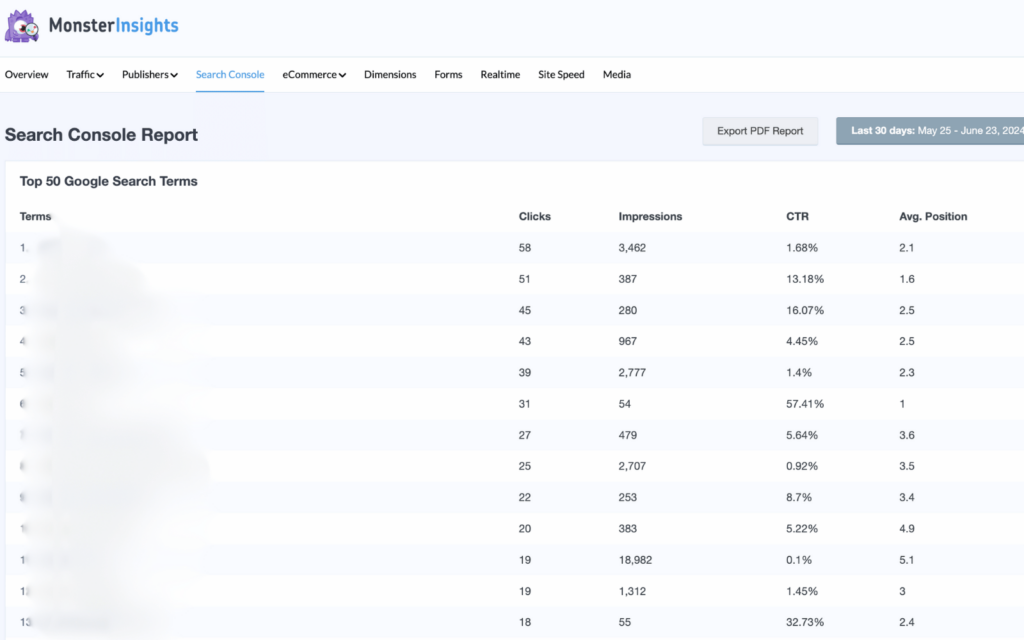Click the Export PDF Report button
This screenshot has width=1024, height=640.
pyautogui.click(x=760, y=130)
